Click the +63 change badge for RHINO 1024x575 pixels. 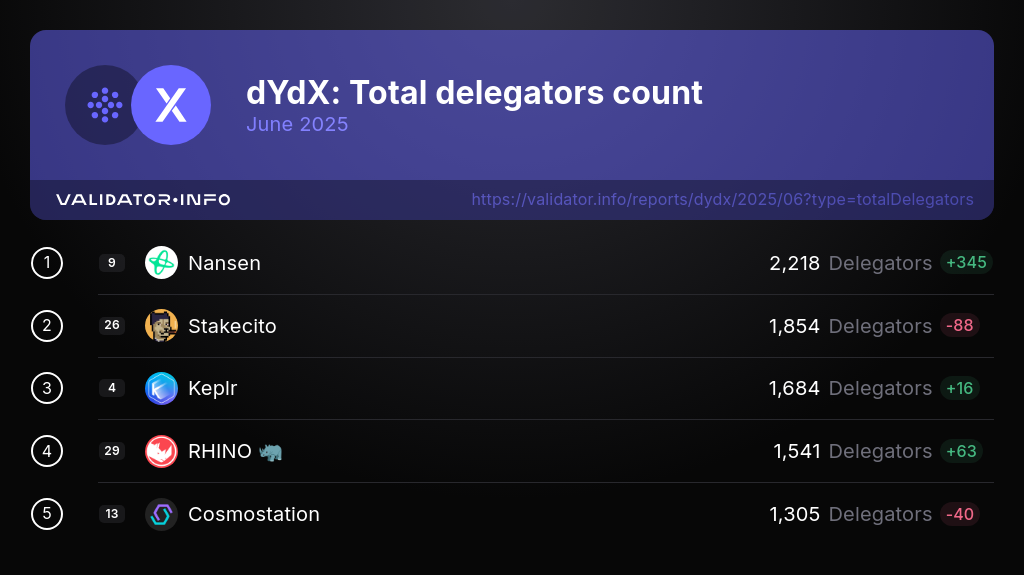tap(961, 451)
